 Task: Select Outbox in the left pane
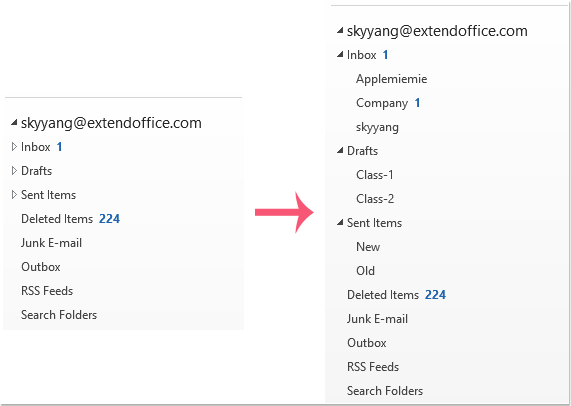pos(41,267)
